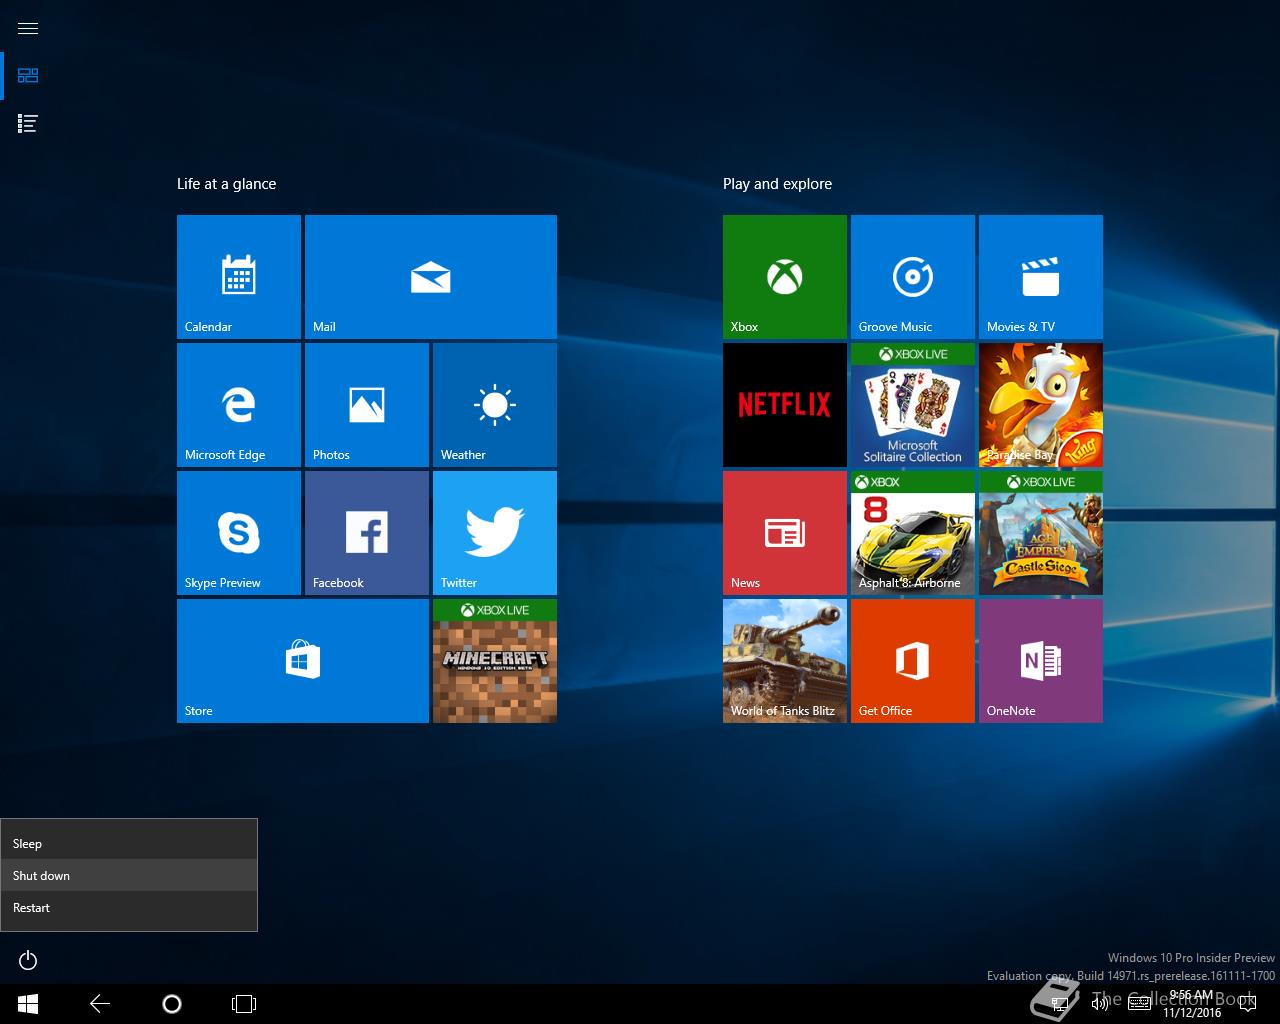Launch World of Tanks Blitz tile
The width and height of the screenshot is (1280, 1024).
[x=785, y=661]
